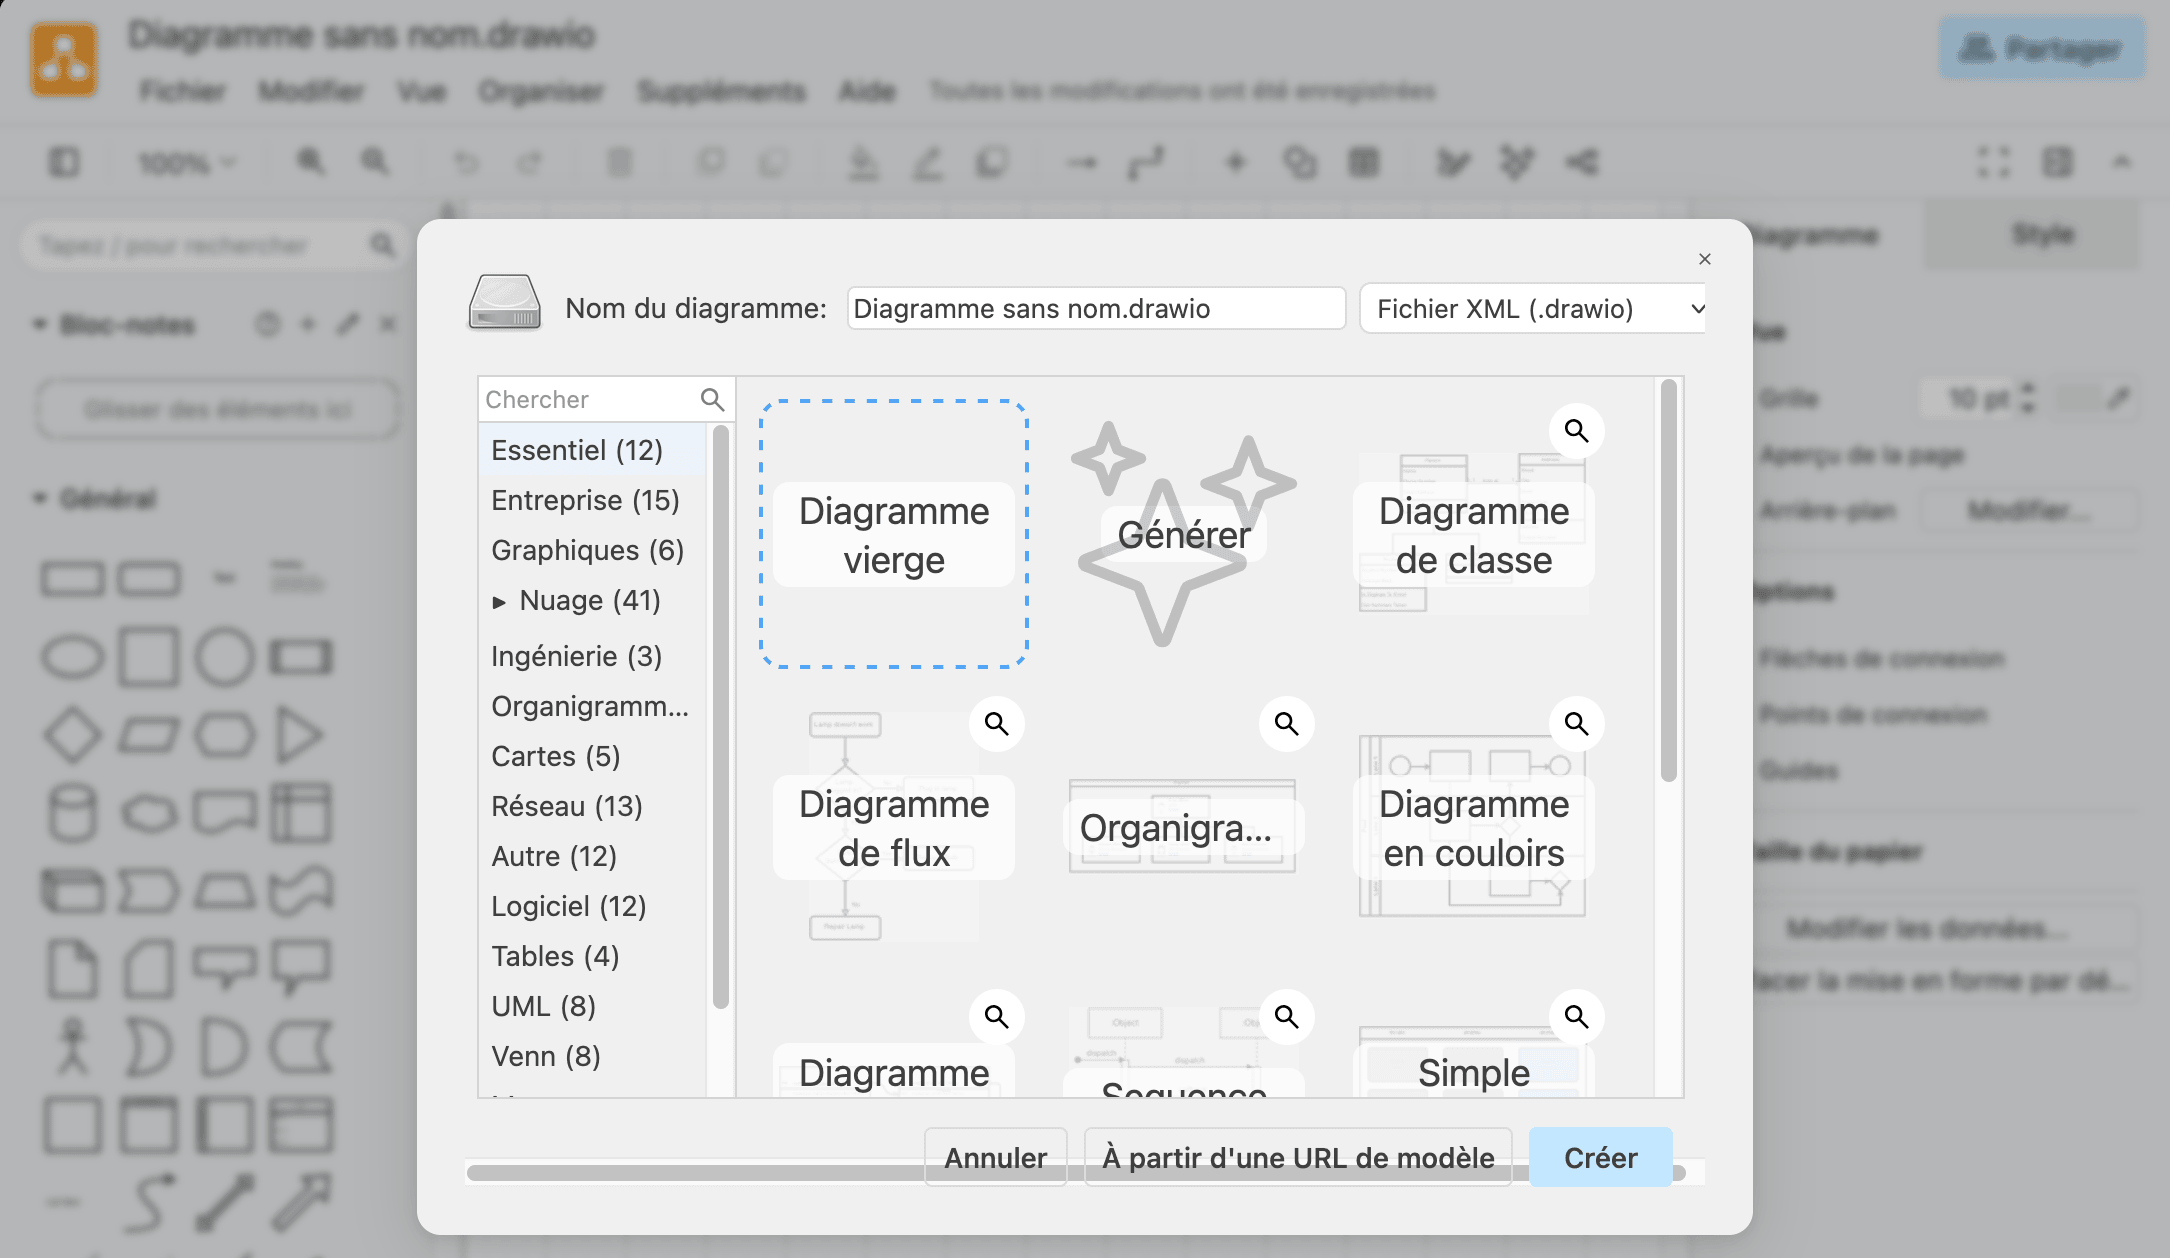Click the Bloc-notes edit pencil icon

pos(348,324)
